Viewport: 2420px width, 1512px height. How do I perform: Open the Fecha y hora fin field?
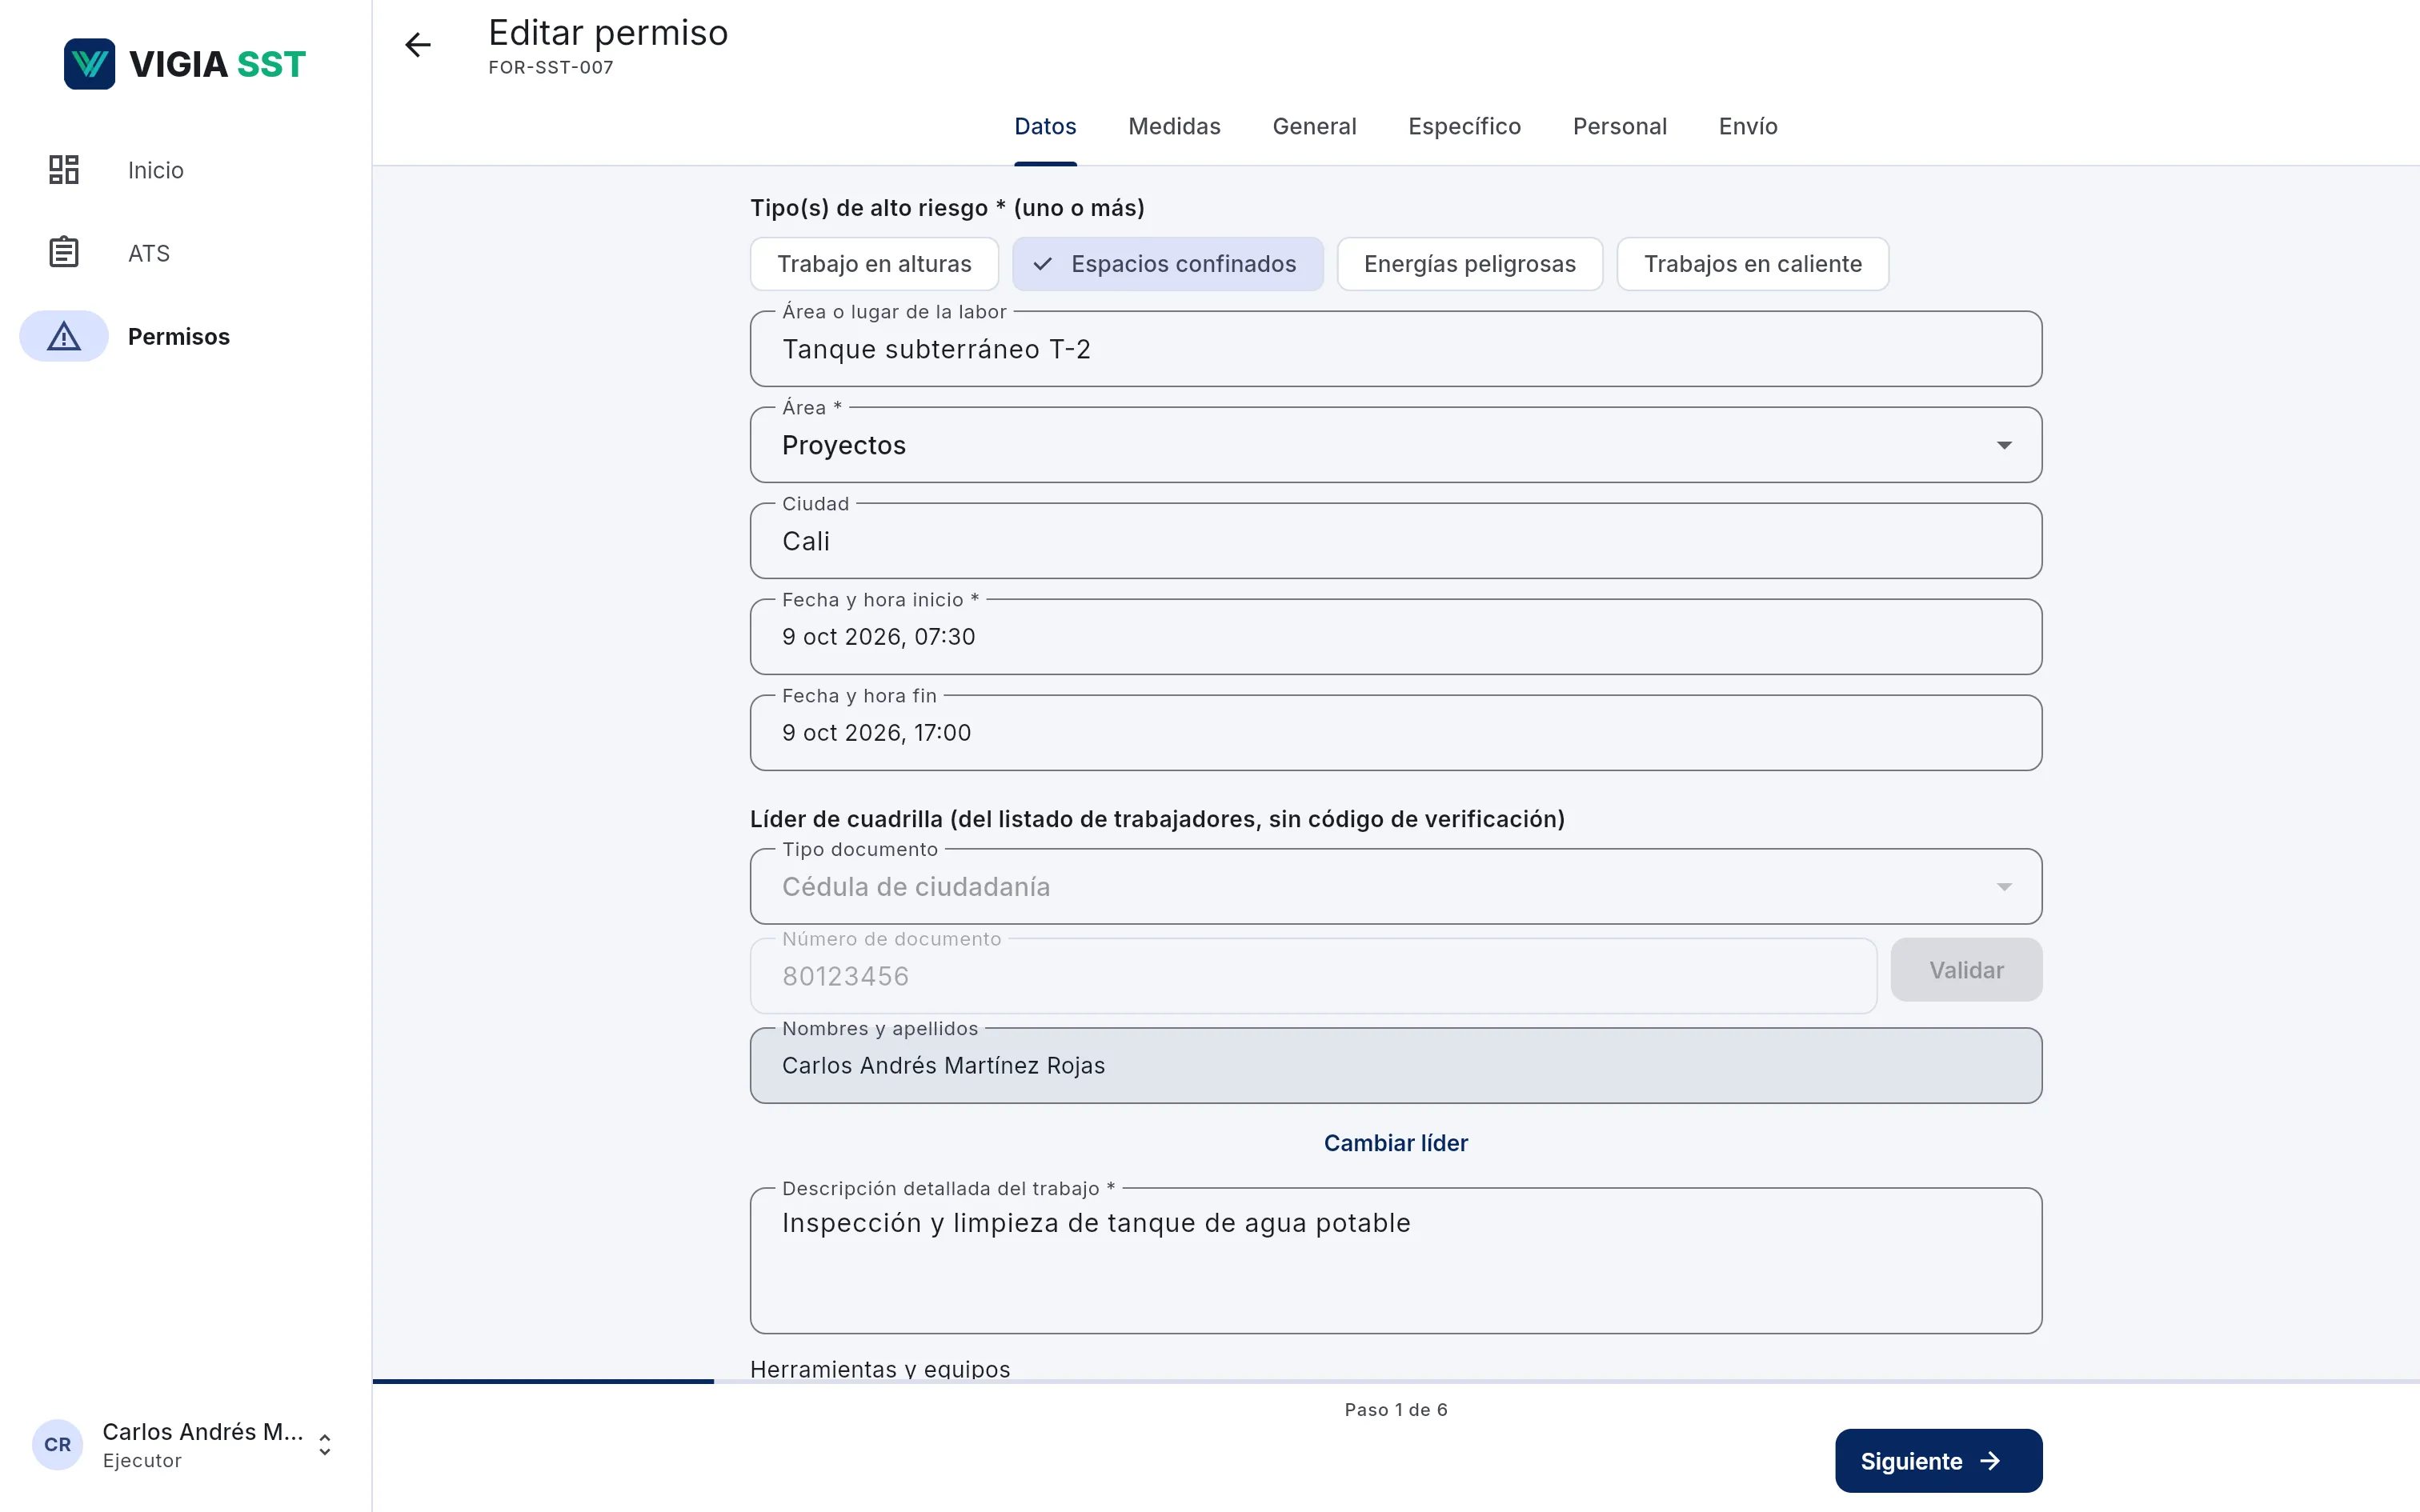(x=1395, y=733)
